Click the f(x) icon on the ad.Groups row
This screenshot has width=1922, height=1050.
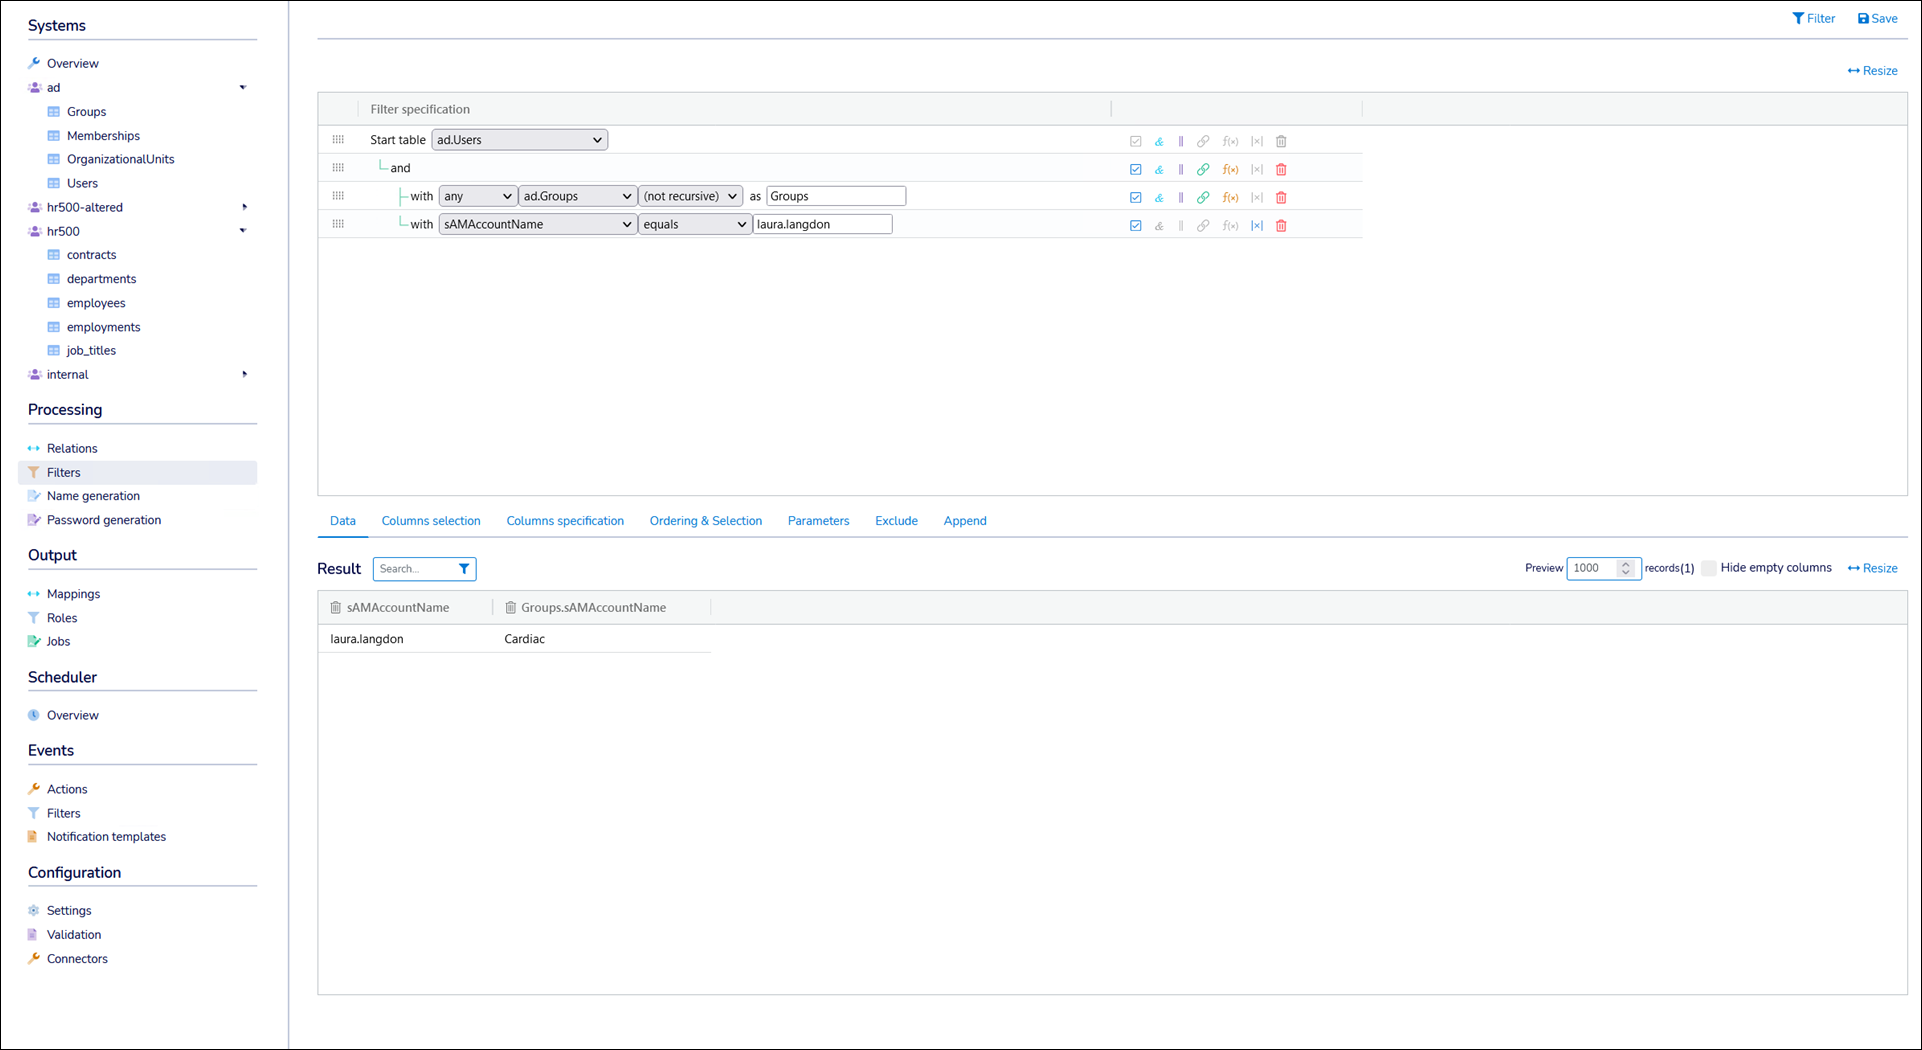1230,198
